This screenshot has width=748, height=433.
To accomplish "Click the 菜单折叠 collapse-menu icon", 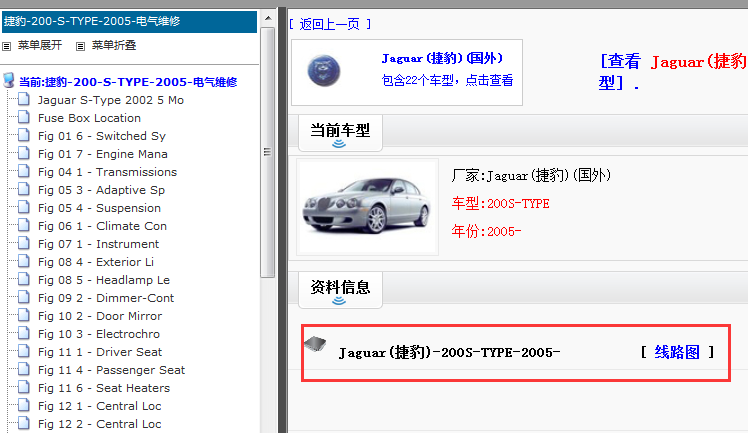I will [80, 46].
